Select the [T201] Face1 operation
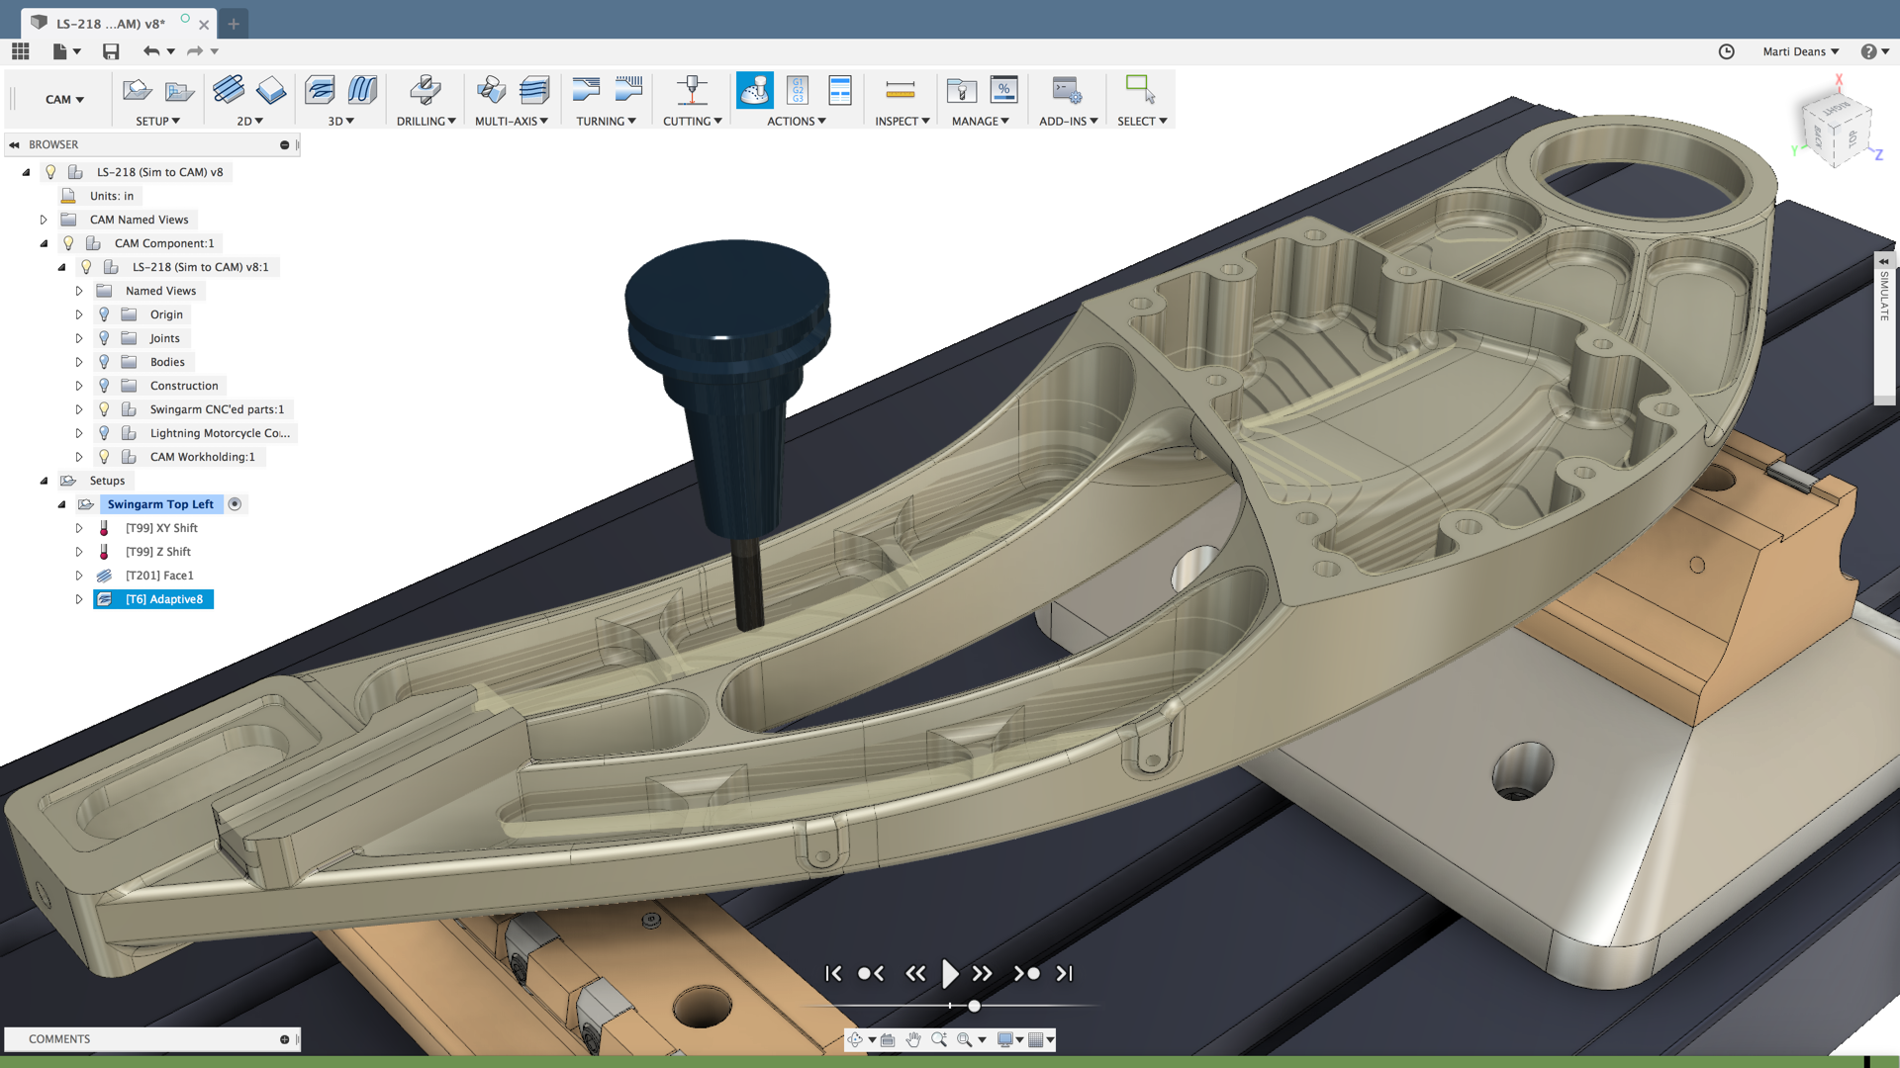The width and height of the screenshot is (1900, 1068). 159,575
